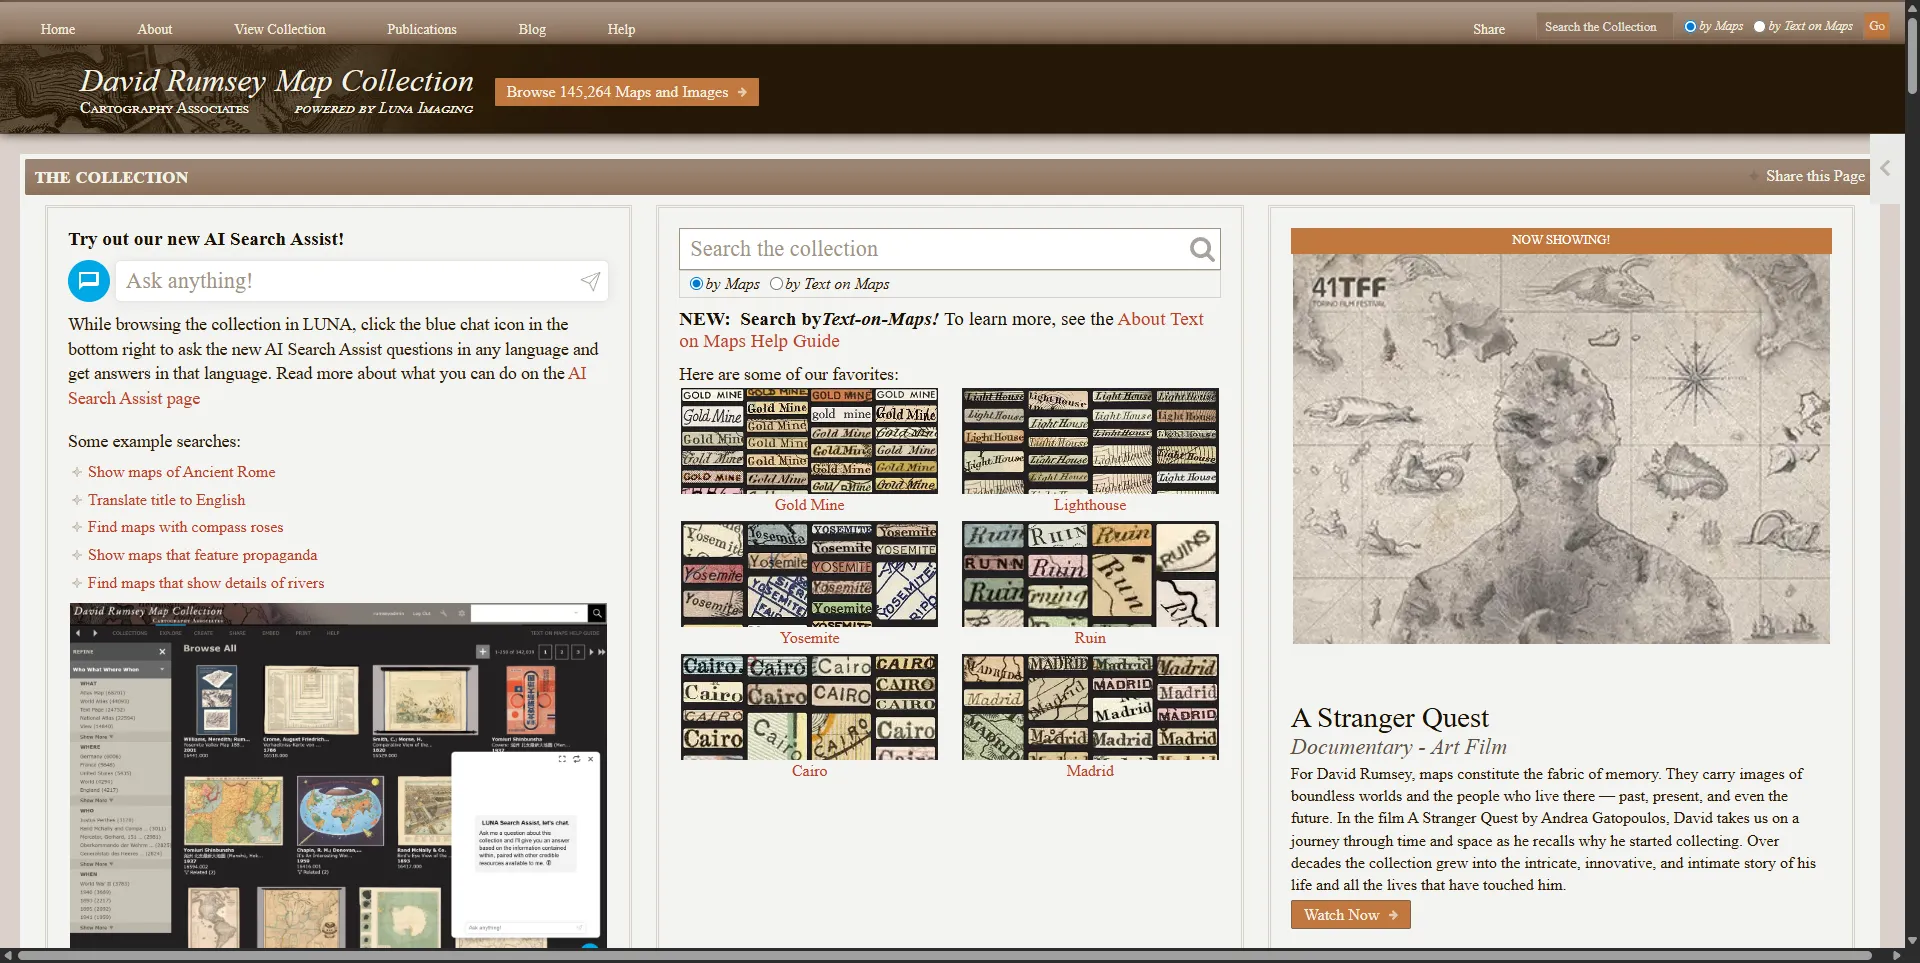Open the Publications menu item
The height and width of the screenshot is (963, 1920).
pyautogui.click(x=421, y=29)
